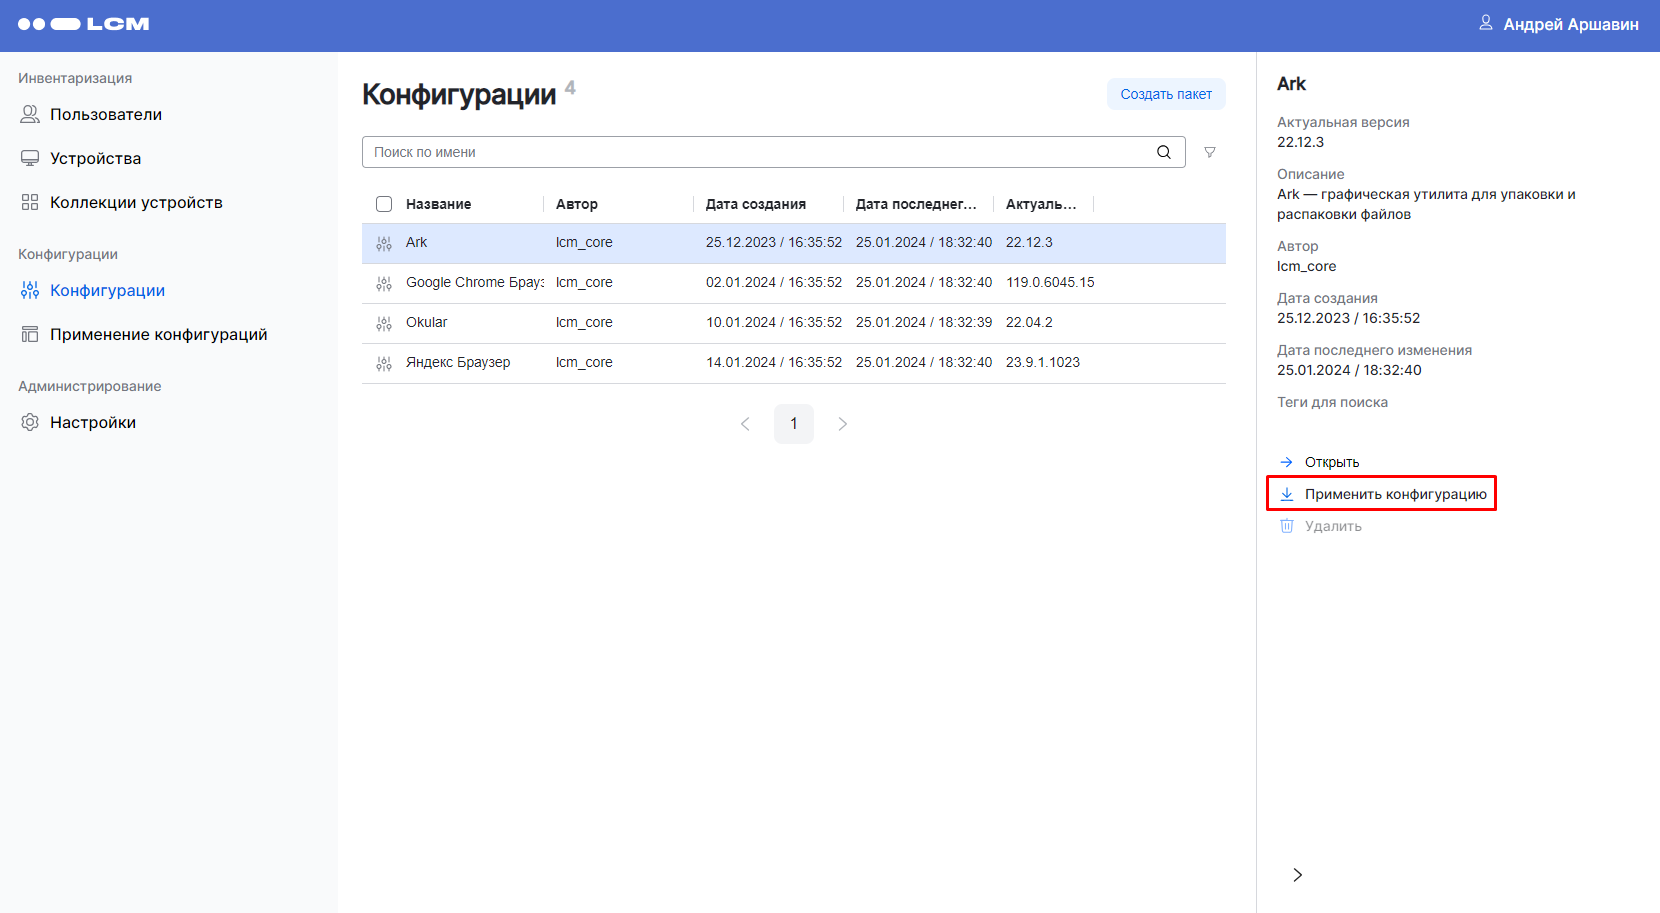Click the Создать пакет button

[x=1165, y=94]
